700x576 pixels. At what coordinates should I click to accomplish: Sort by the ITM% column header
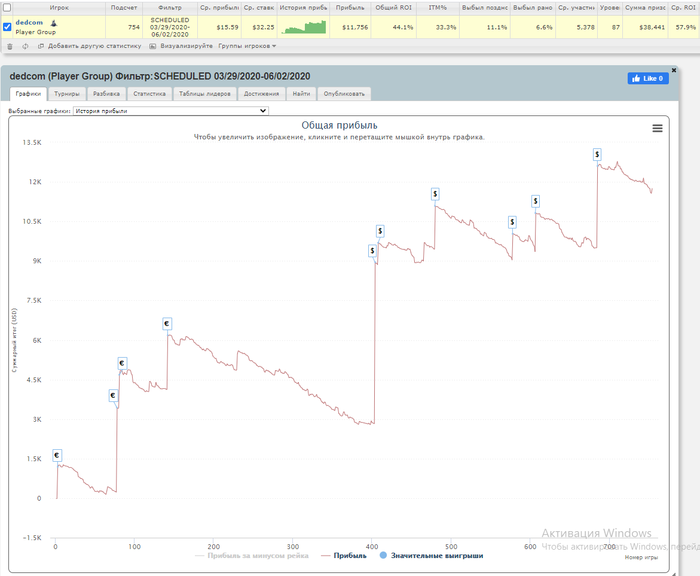[438, 8]
